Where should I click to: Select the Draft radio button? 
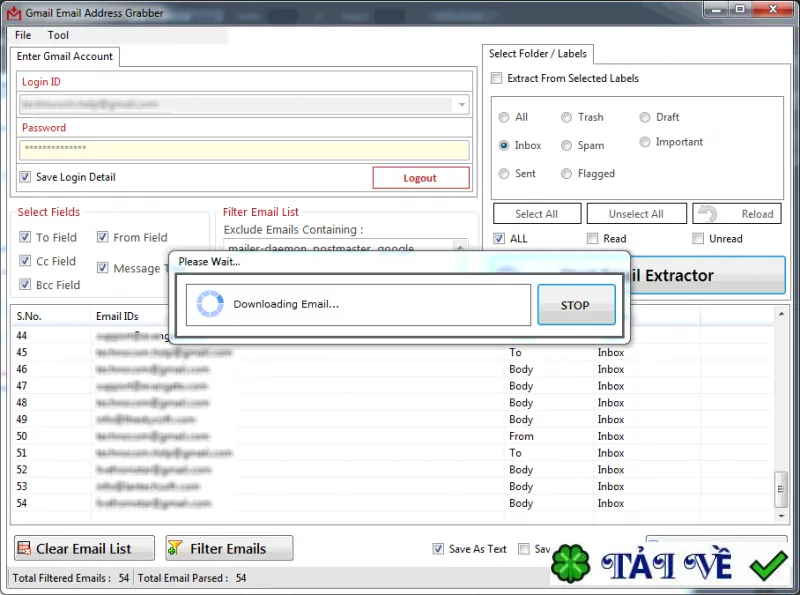click(645, 117)
